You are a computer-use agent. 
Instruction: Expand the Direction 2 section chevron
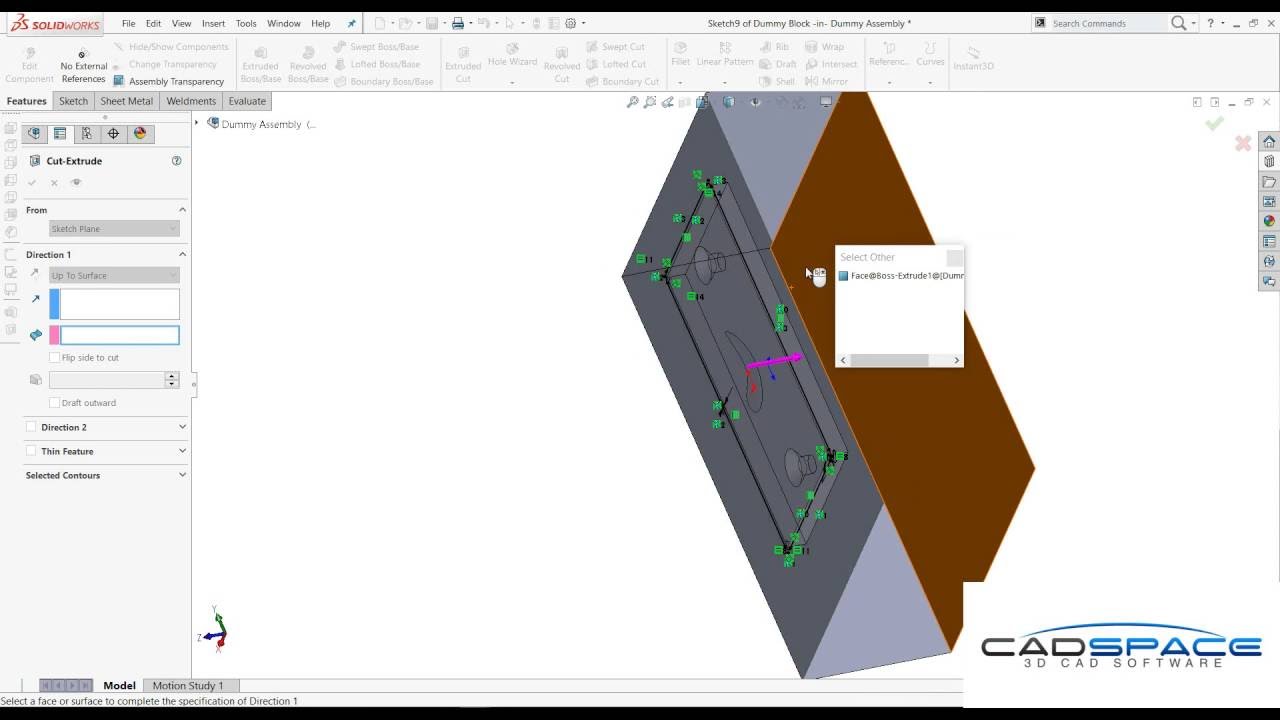tap(182, 427)
